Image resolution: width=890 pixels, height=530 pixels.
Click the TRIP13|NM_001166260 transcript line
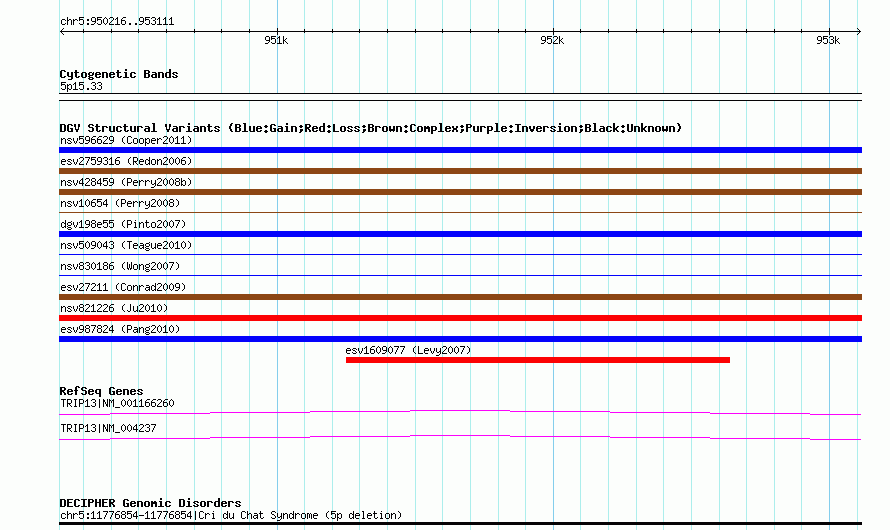pyautogui.click(x=460, y=413)
